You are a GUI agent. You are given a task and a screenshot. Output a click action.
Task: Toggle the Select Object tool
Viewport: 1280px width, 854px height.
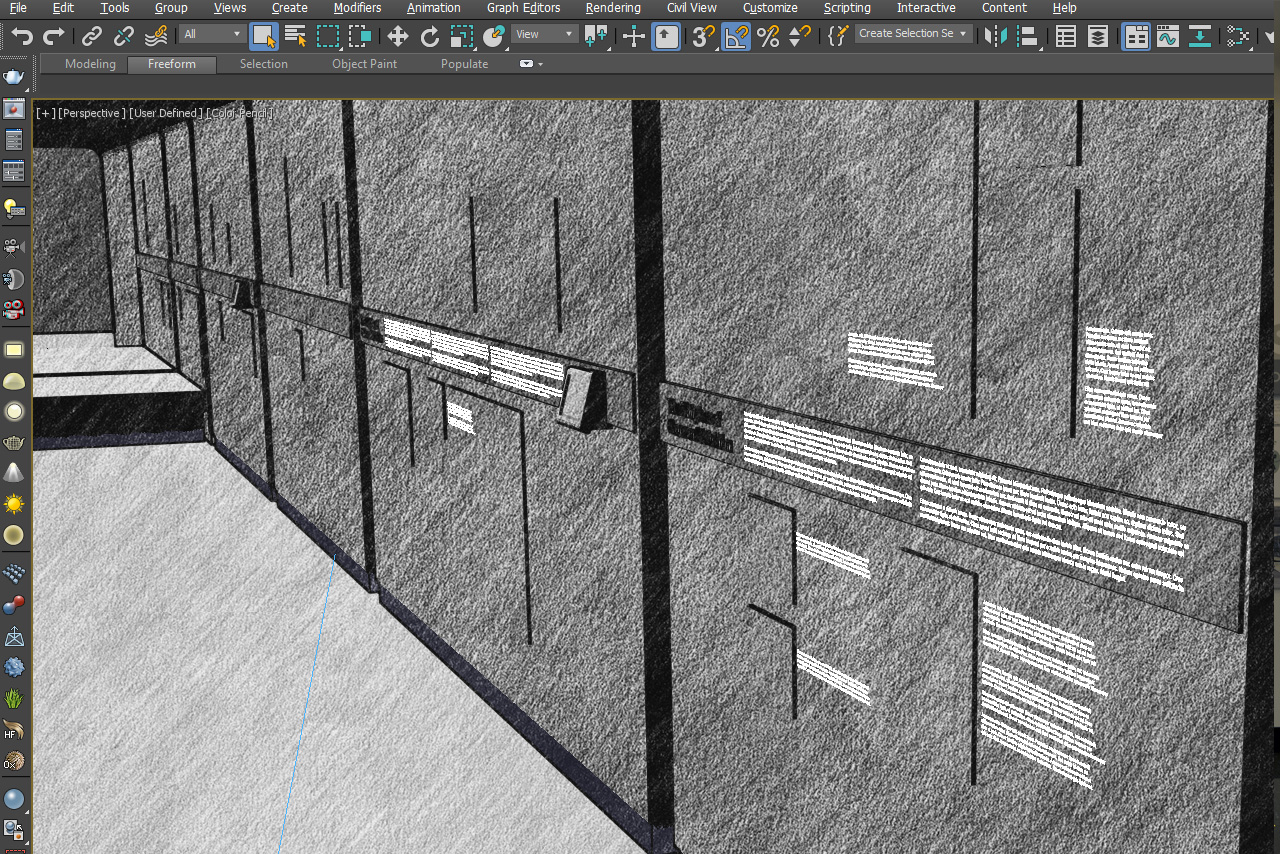click(264, 37)
